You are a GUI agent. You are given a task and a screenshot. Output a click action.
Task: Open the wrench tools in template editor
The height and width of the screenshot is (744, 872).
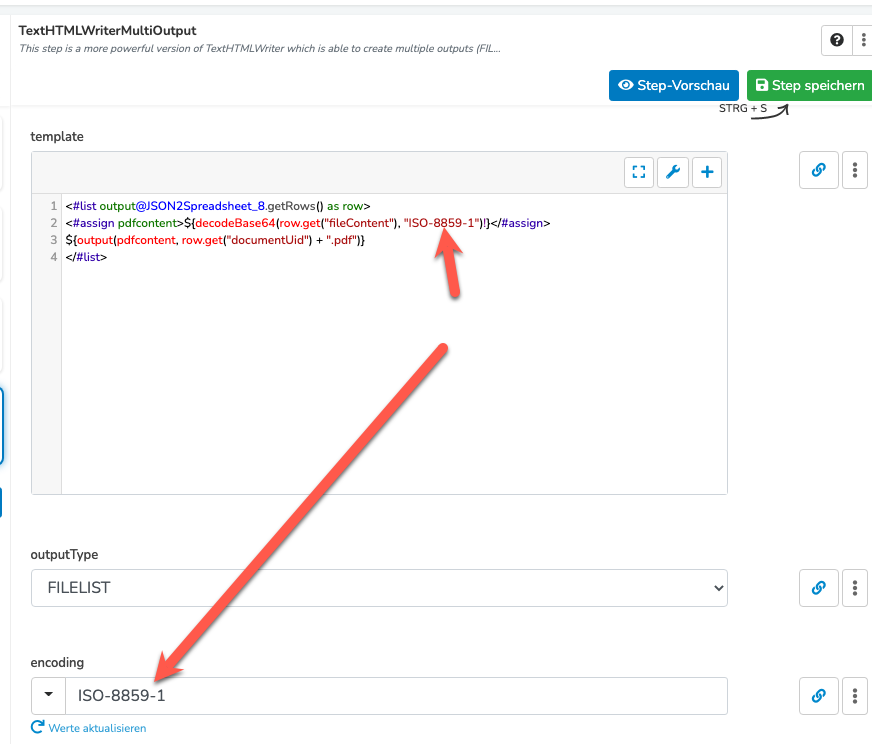(673, 172)
